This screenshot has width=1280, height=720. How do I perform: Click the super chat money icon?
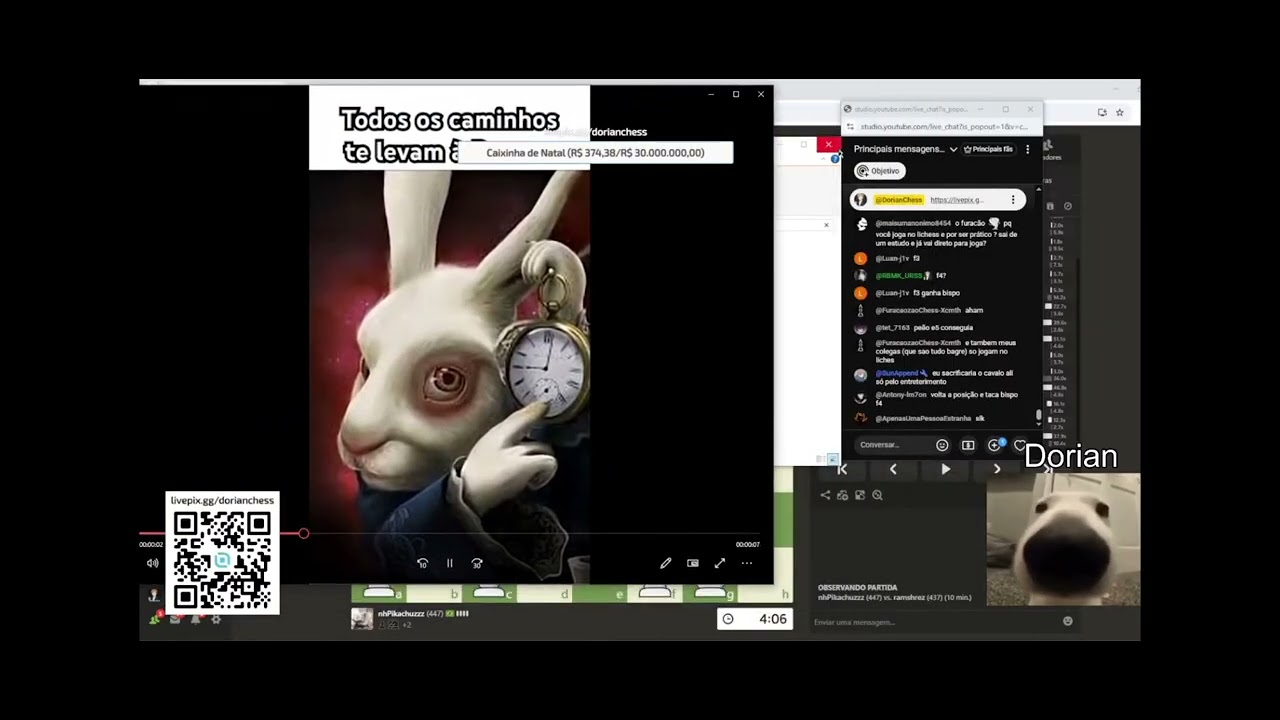click(x=968, y=445)
